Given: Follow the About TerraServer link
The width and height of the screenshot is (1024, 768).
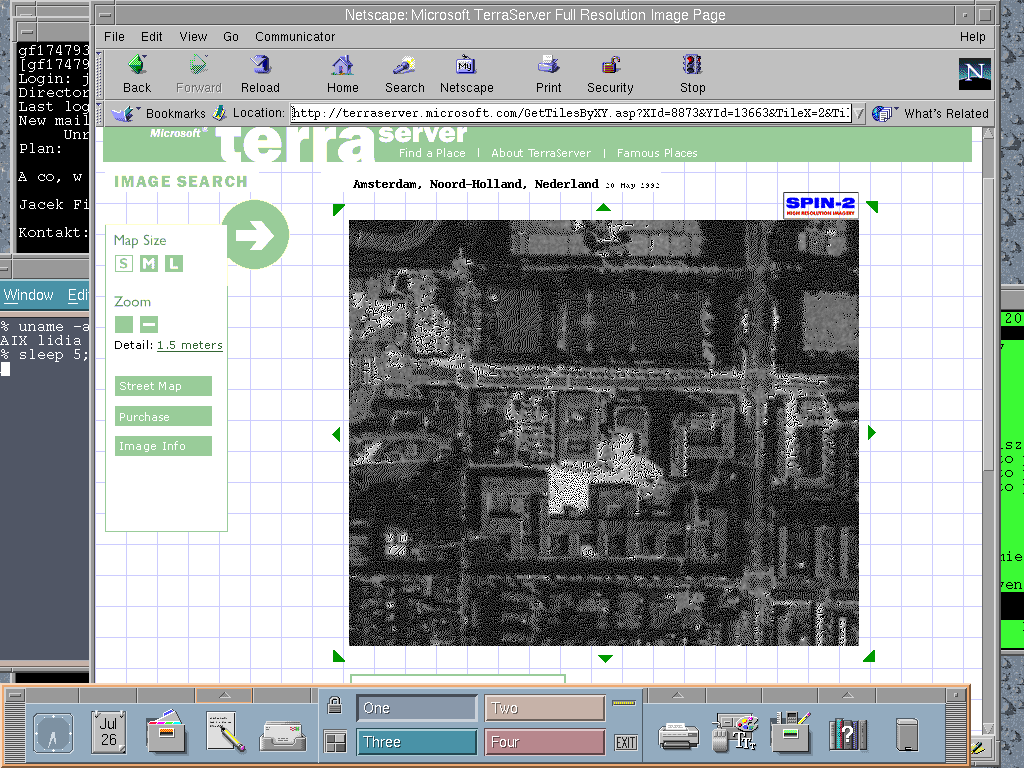Looking at the screenshot, I should 541,153.
